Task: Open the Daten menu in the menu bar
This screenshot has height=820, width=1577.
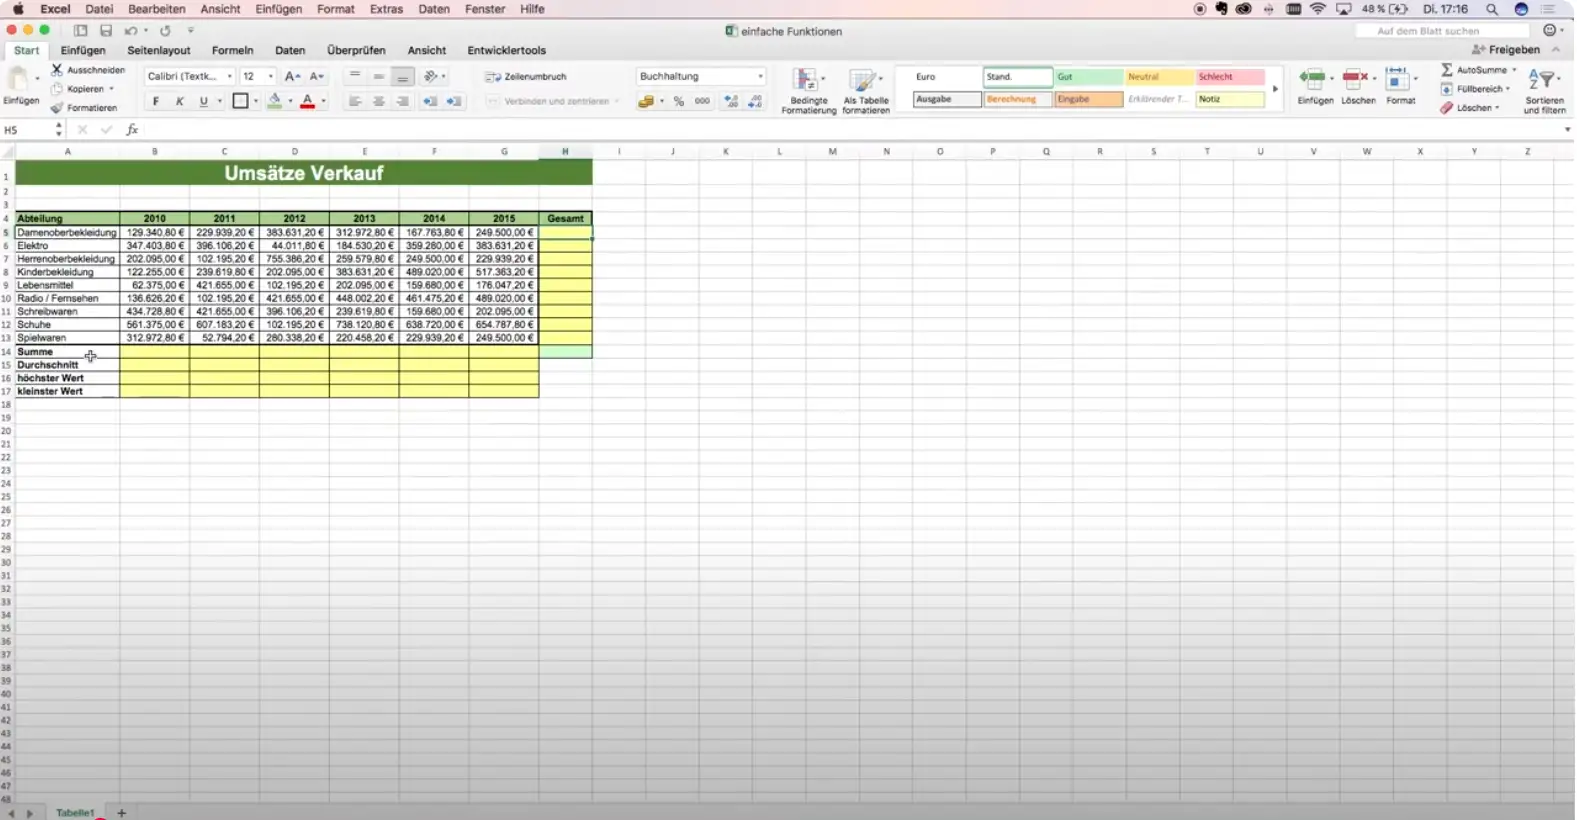Action: click(433, 9)
